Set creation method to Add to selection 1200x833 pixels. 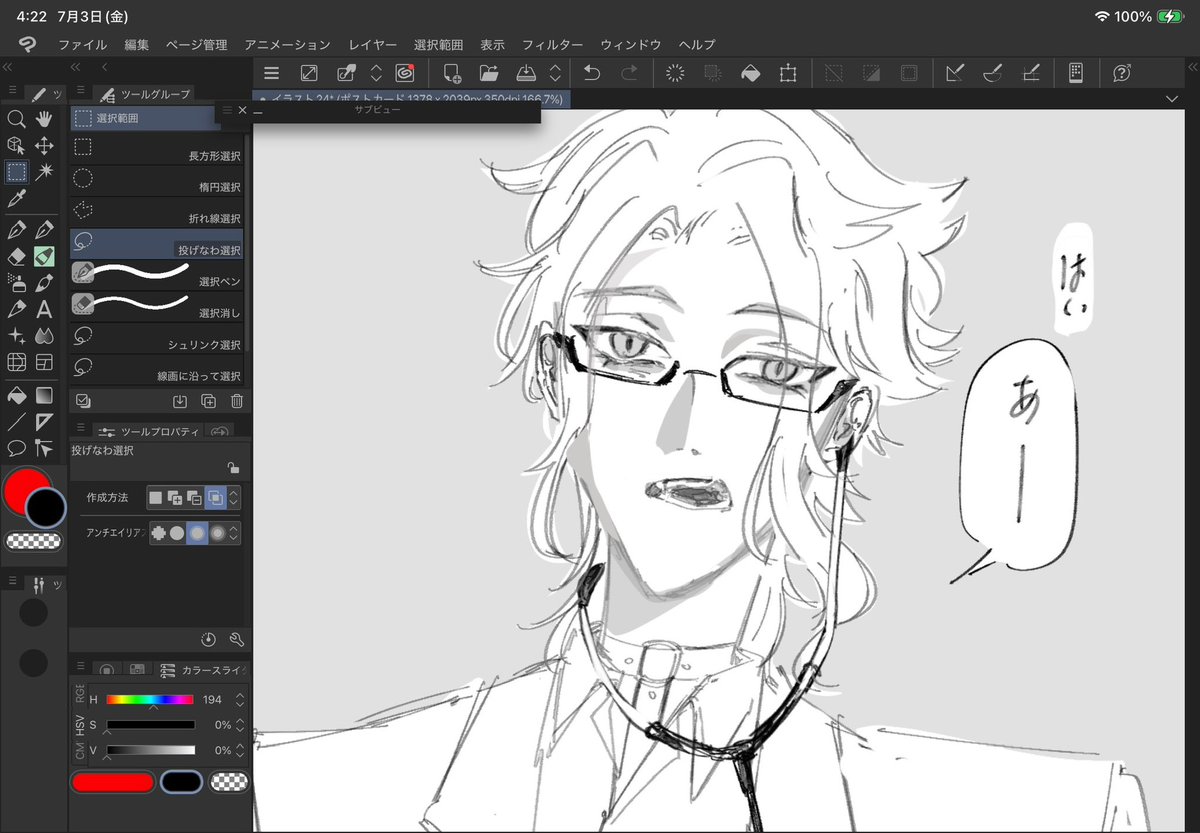pos(175,497)
